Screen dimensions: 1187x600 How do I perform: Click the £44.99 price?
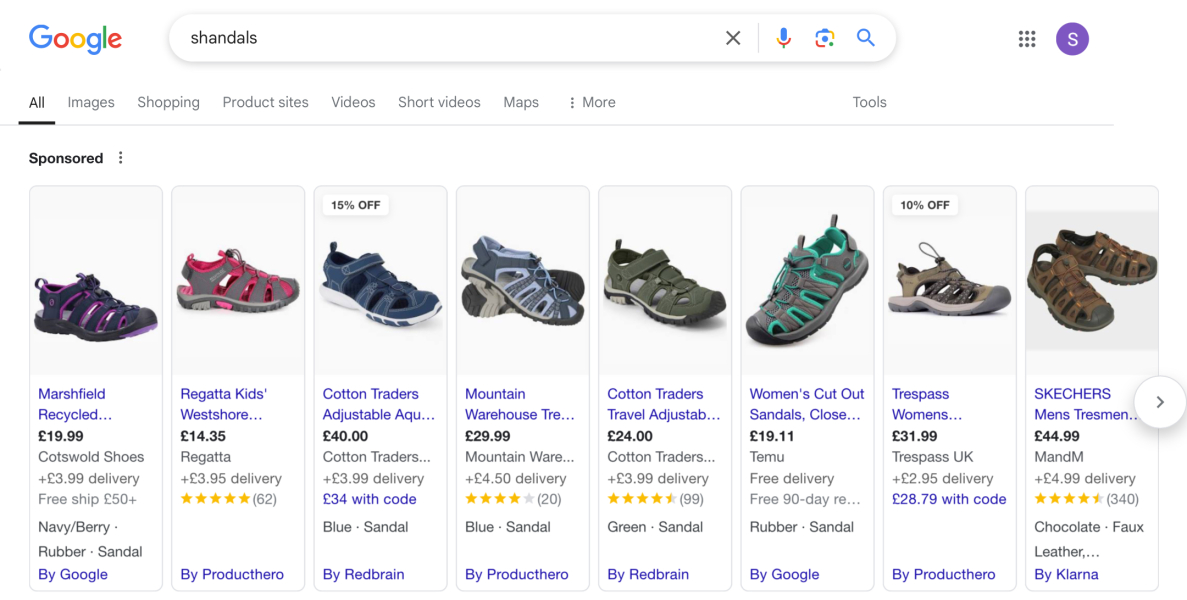click(1057, 436)
